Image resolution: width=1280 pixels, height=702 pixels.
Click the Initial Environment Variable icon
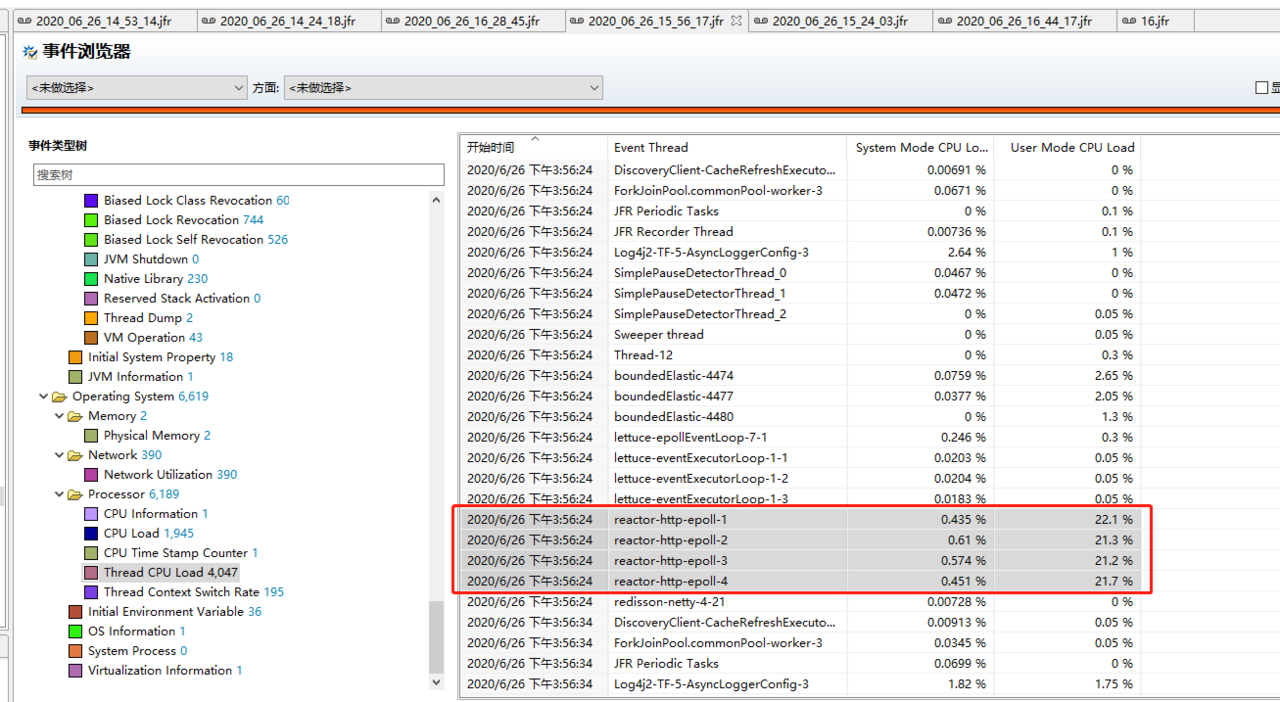pos(75,612)
